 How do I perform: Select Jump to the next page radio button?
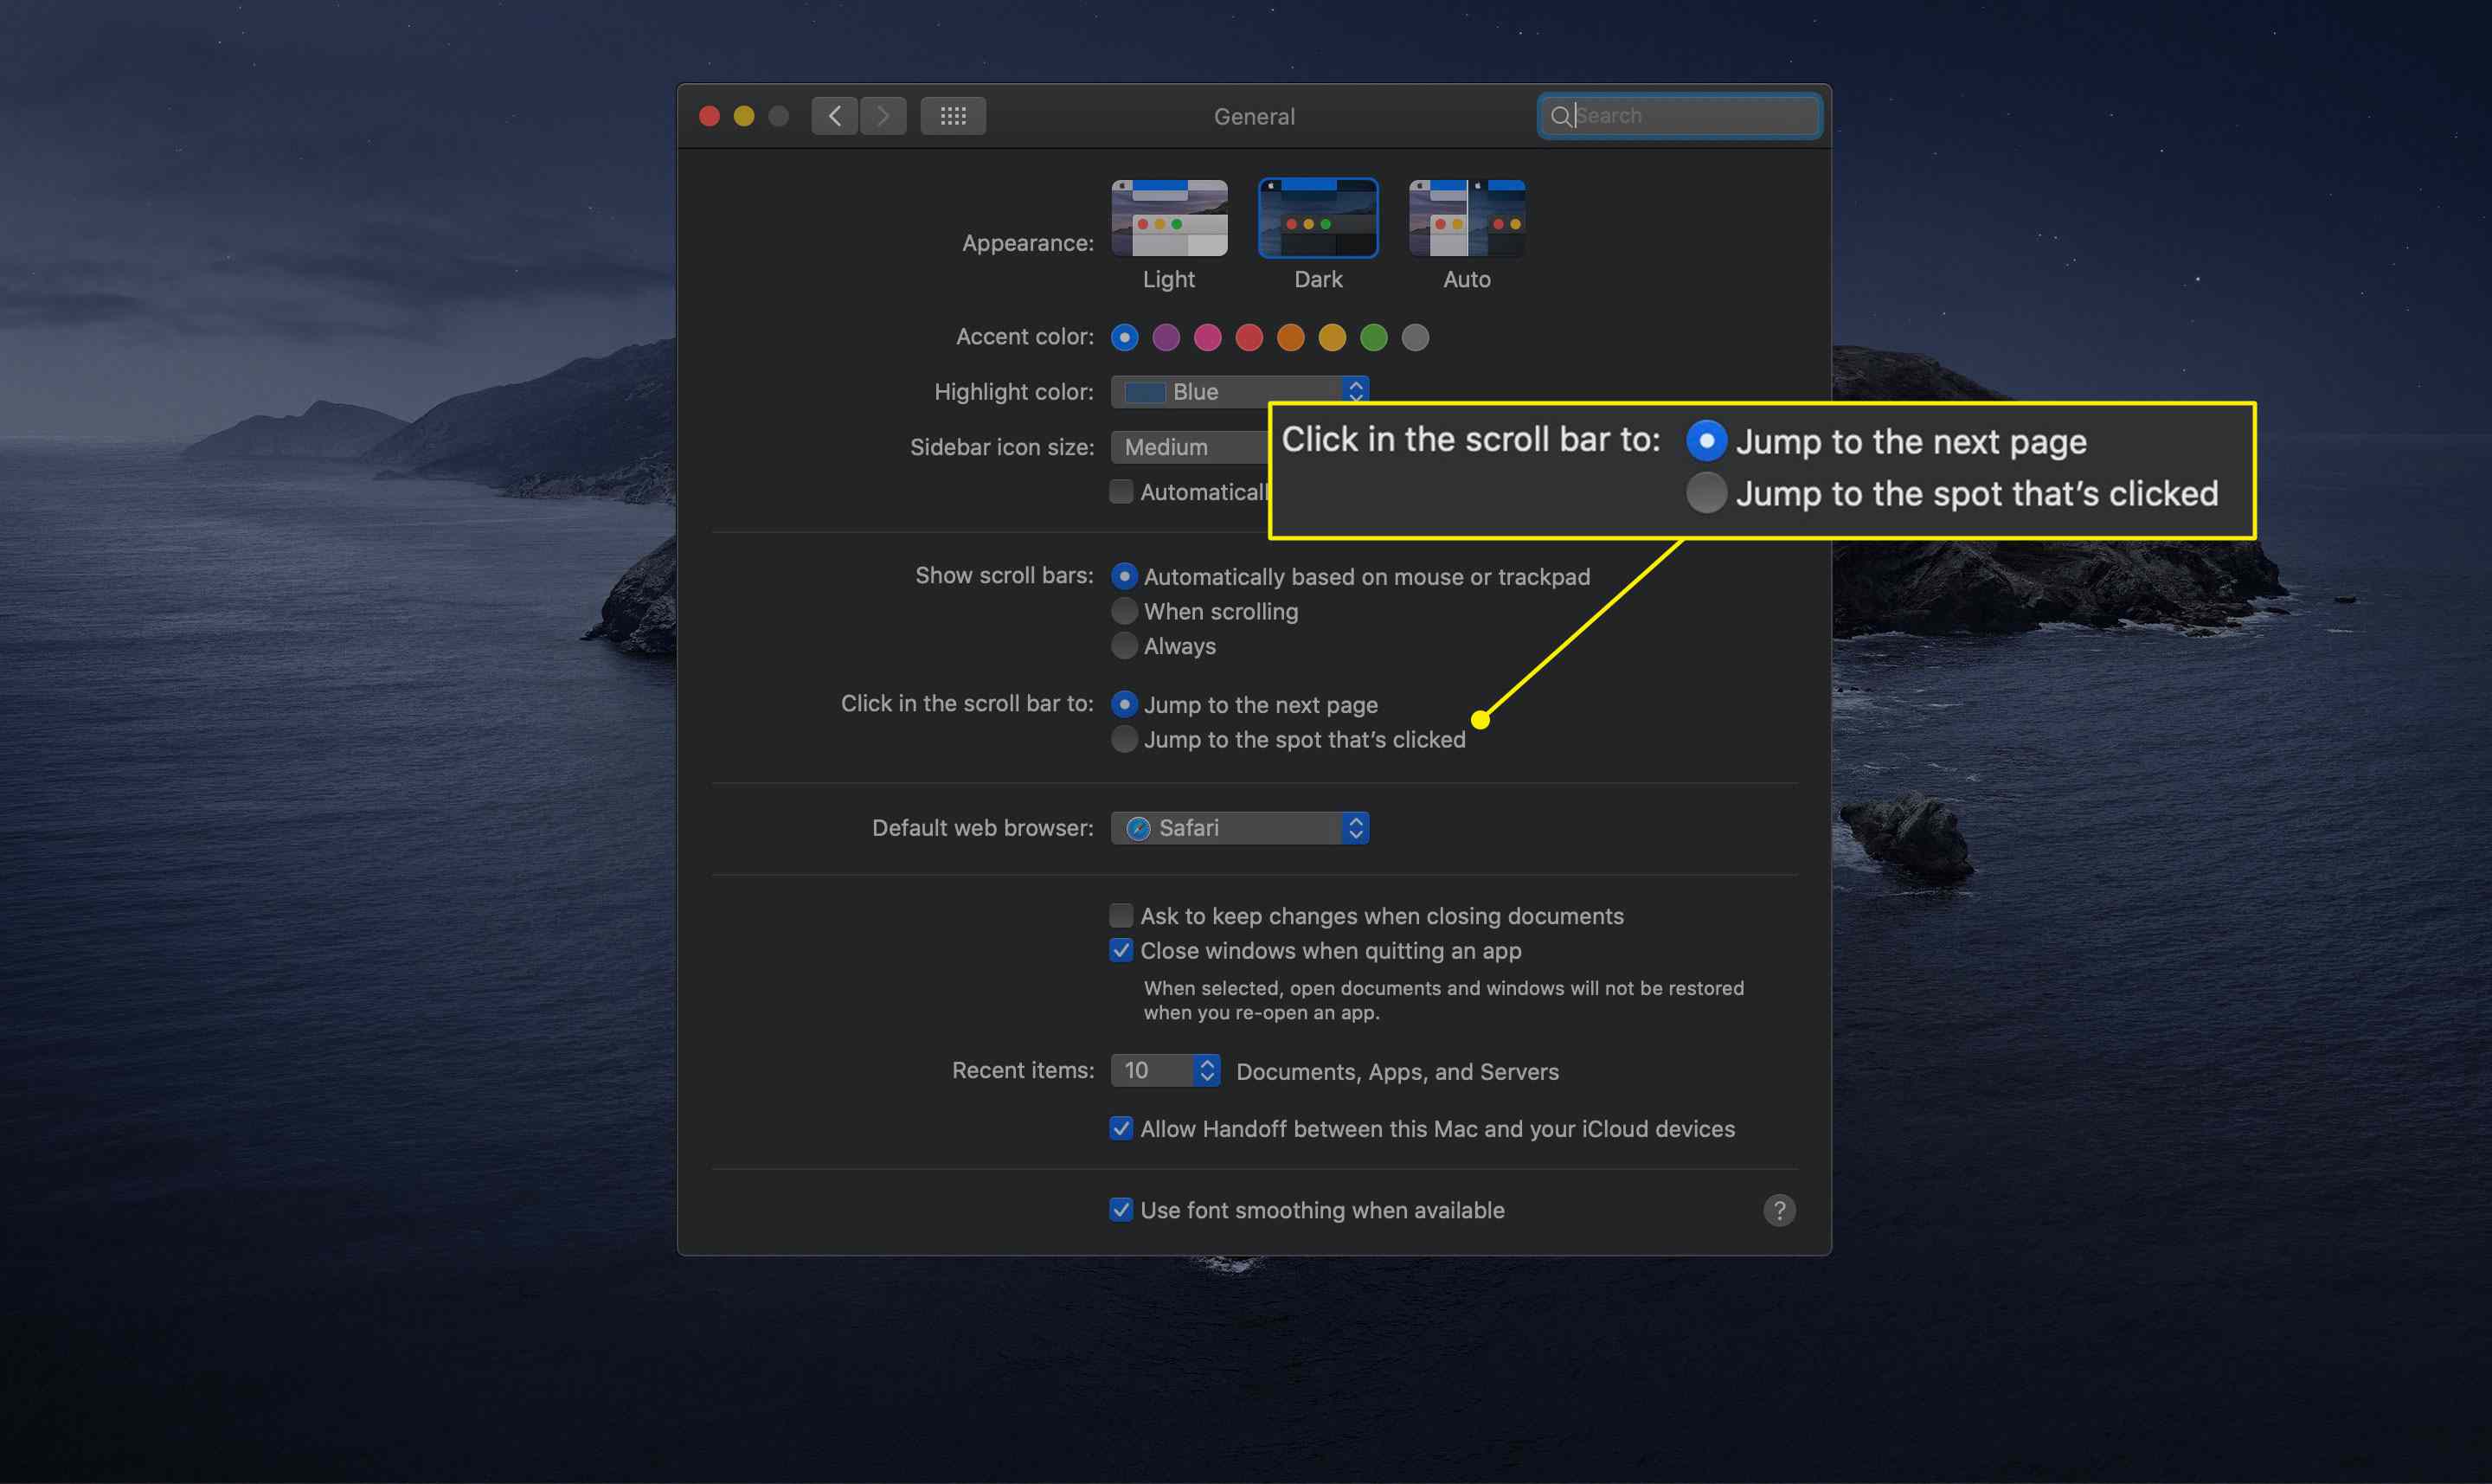pos(1123,703)
